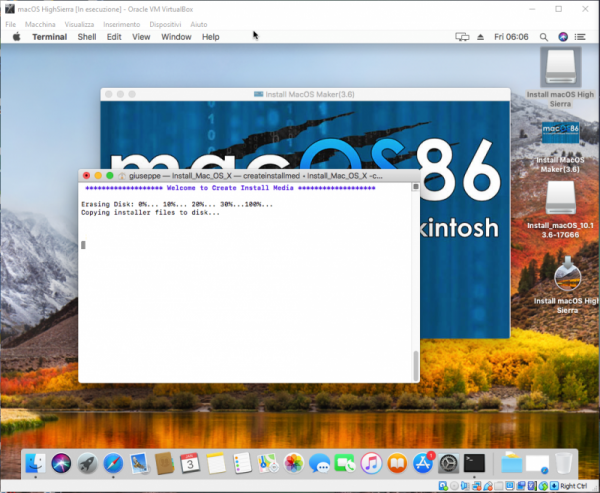Image resolution: width=600 pixels, height=493 pixels.
Task: Click the eject icon in menu bar
Action: click(x=481, y=37)
